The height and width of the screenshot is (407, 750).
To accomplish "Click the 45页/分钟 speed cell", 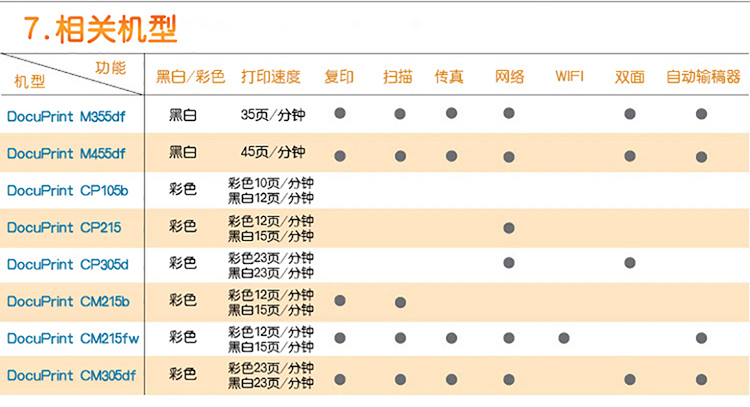I will click(273, 152).
